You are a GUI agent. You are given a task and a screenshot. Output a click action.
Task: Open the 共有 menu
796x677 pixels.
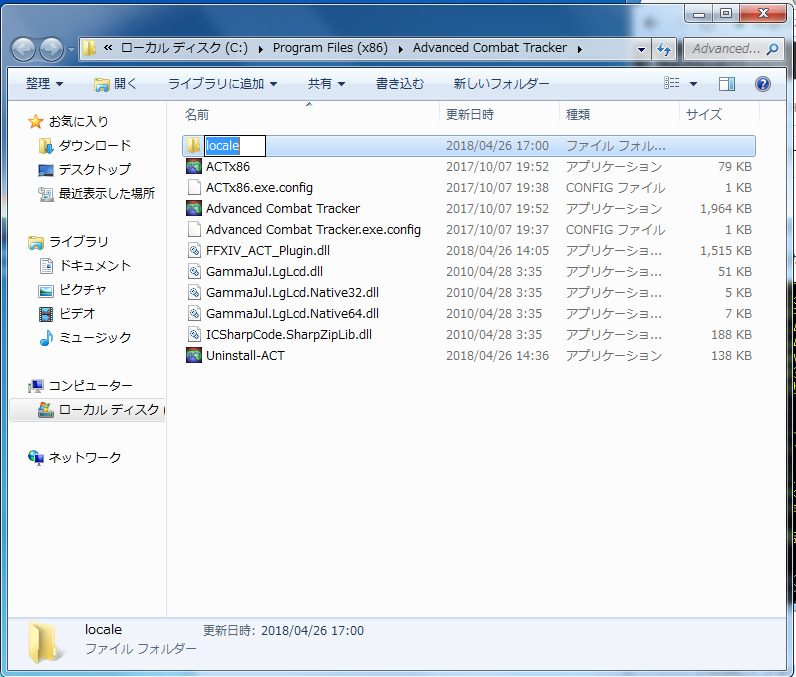click(326, 83)
